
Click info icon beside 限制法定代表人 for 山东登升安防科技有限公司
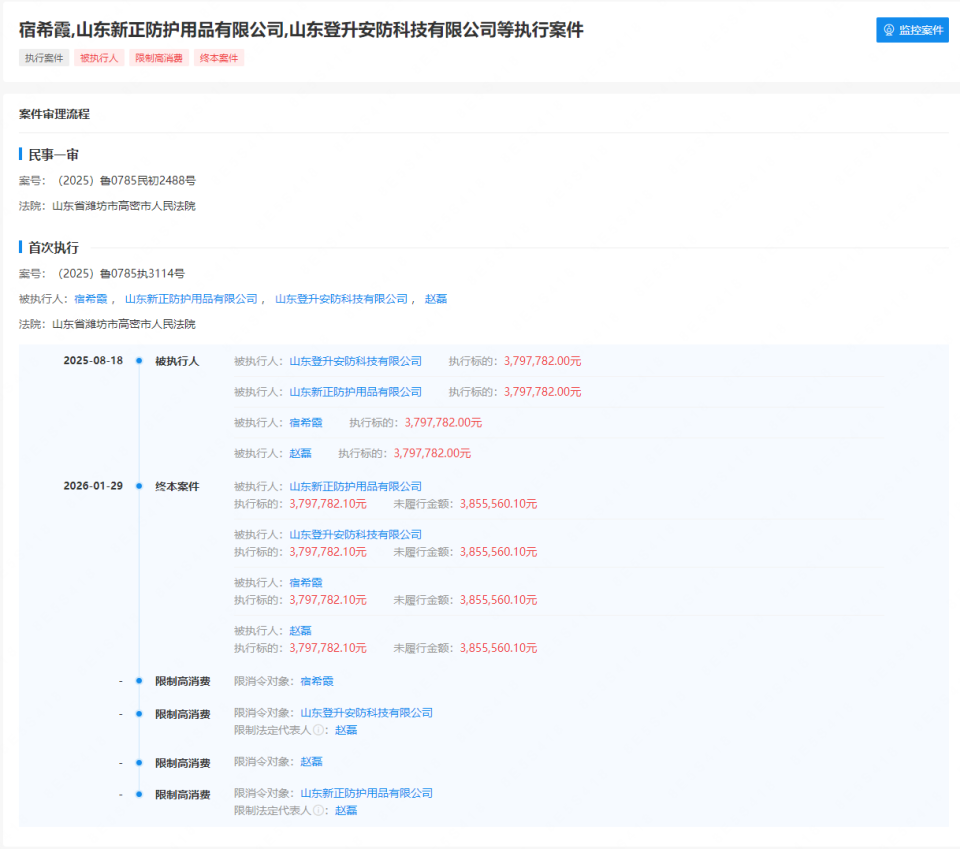tap(318, 730)
